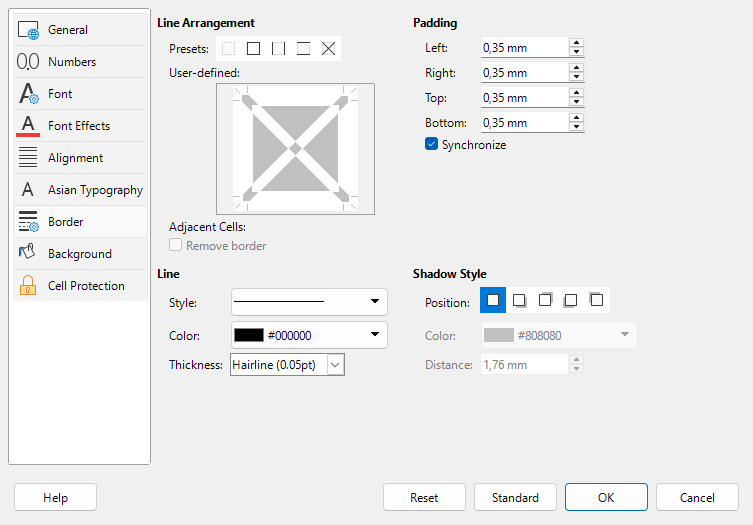
Task: Click the user-defined border preview frame
Action: (295, 149)
